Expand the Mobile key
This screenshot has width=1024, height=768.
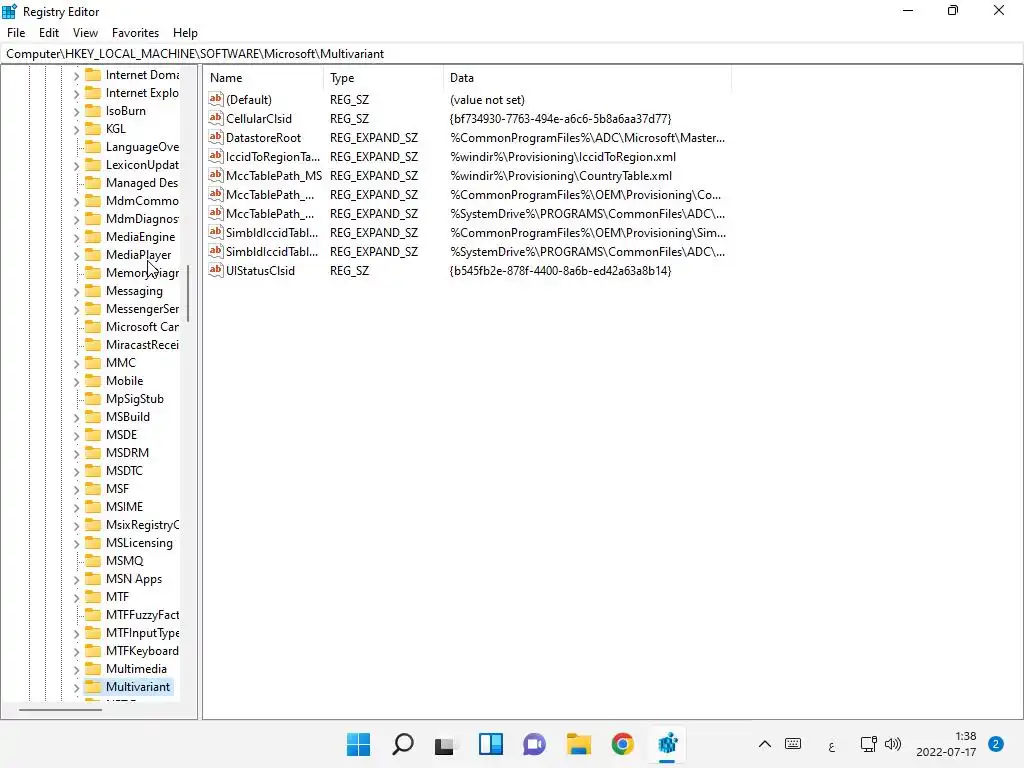point(76,381)
